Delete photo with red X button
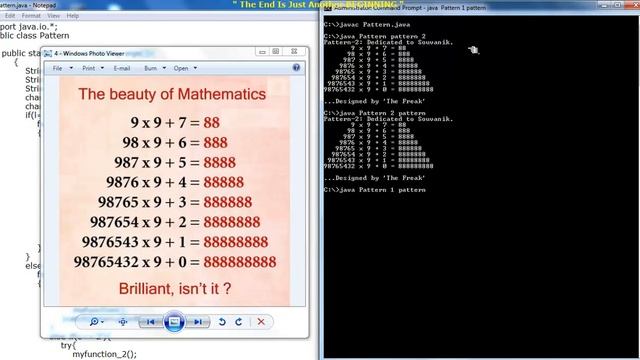Screen dimensions: 640x360 coord(261,322)
